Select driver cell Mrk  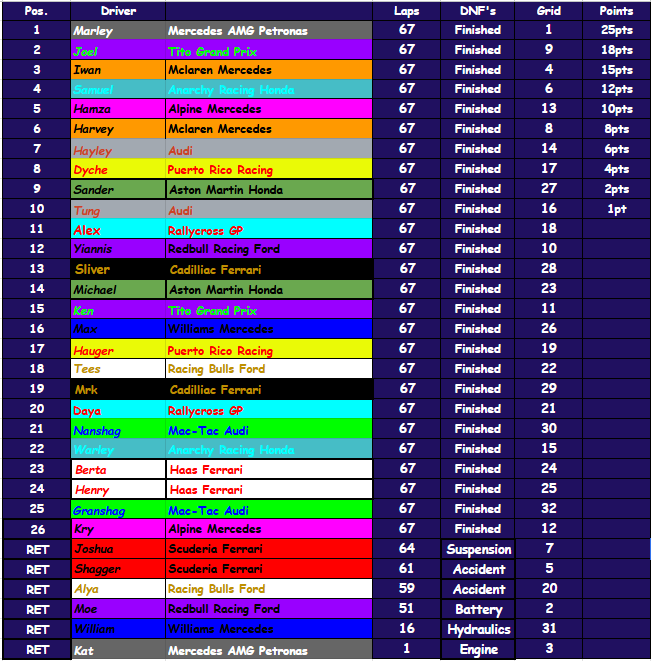118,389
